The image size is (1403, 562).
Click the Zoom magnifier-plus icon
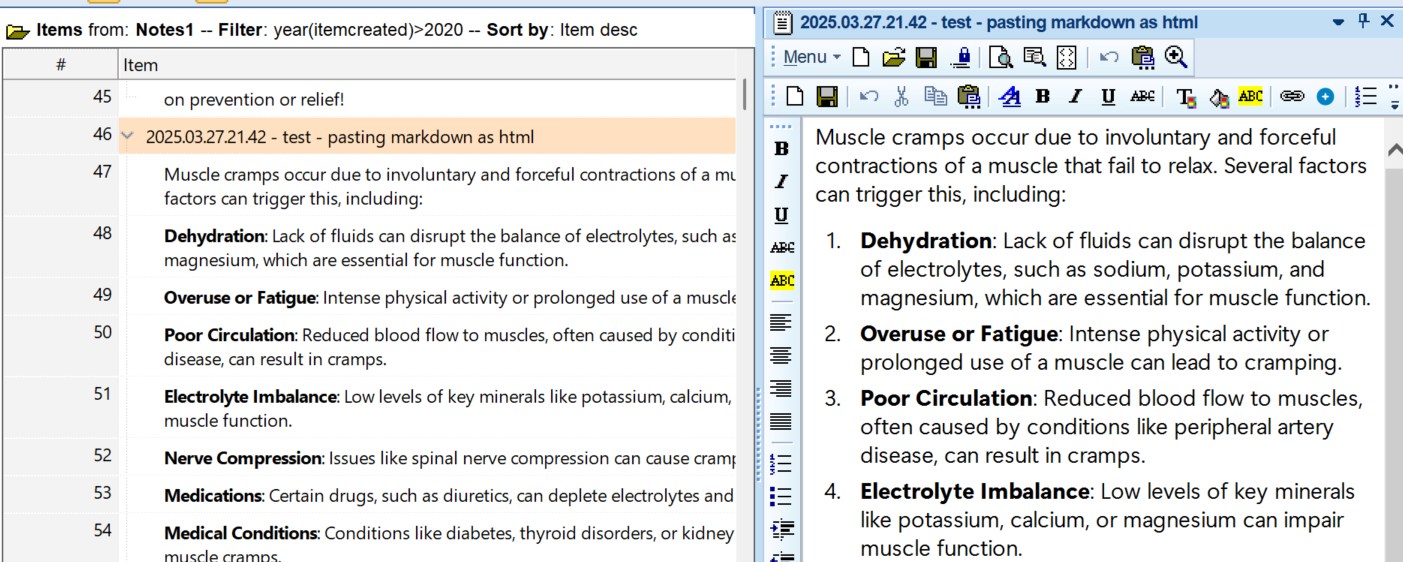pos(1176,58)
